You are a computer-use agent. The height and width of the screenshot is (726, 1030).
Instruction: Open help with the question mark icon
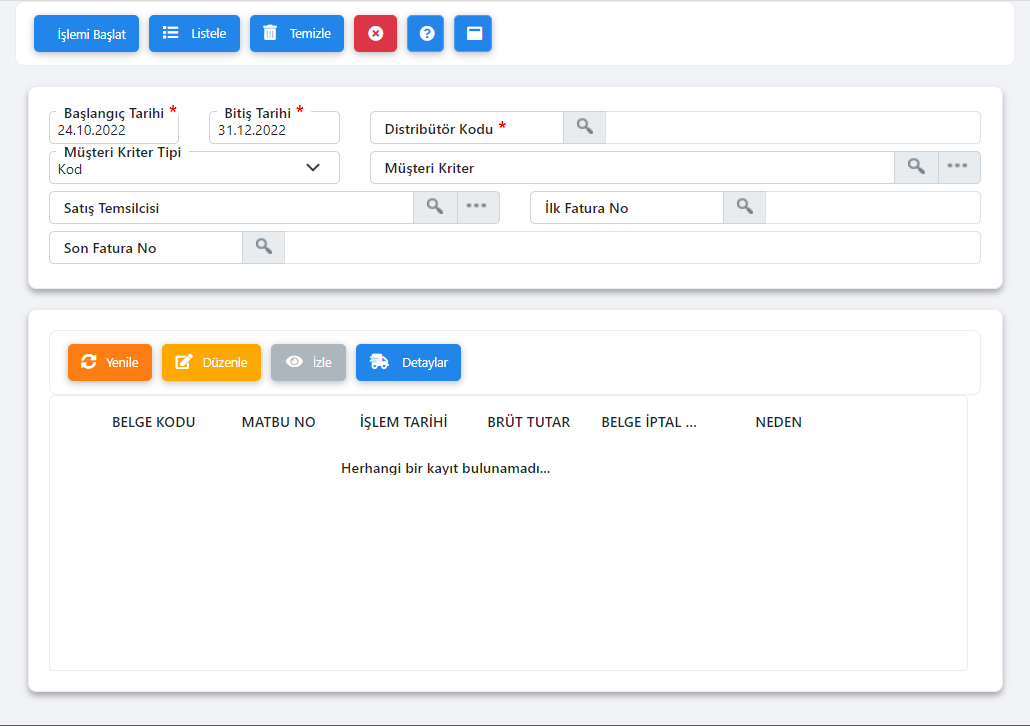[426, 33]
